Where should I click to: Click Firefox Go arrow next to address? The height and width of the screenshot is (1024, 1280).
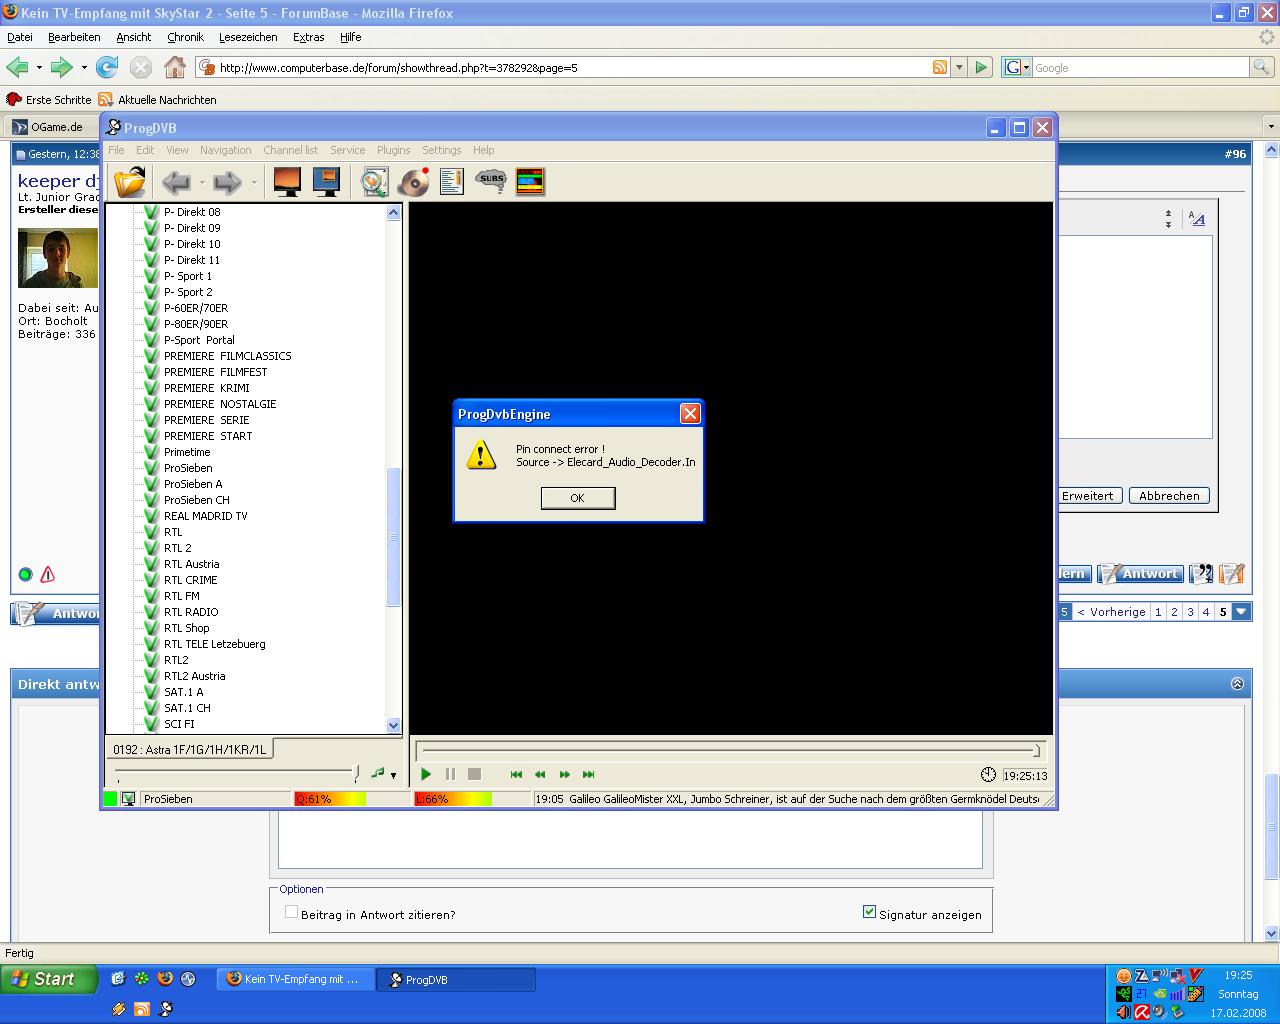(x=981, y=67)
